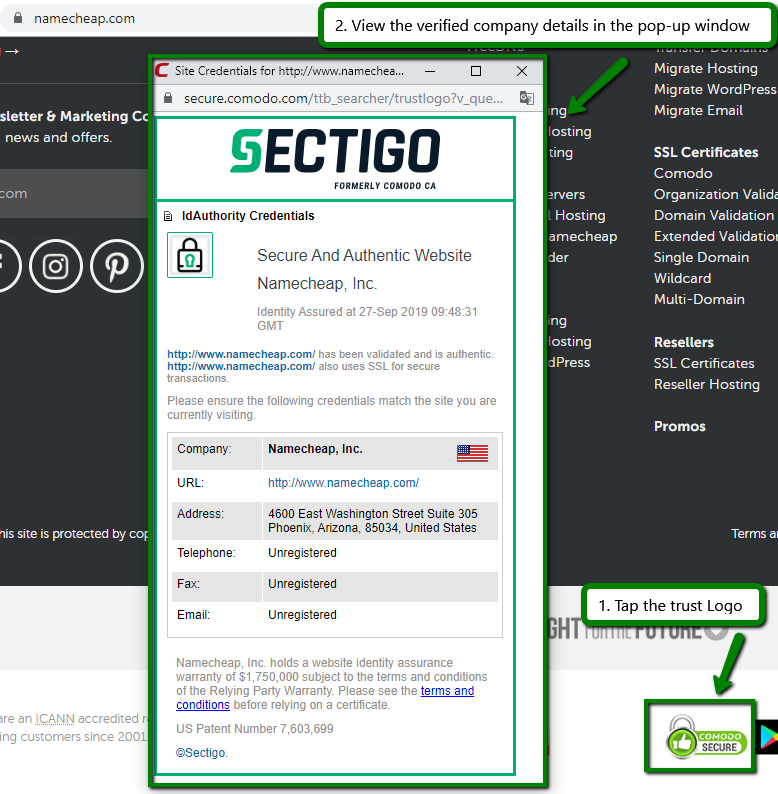Screen dimensions: 778x794
Task: Open the Promos link
Action: (680, 426)
